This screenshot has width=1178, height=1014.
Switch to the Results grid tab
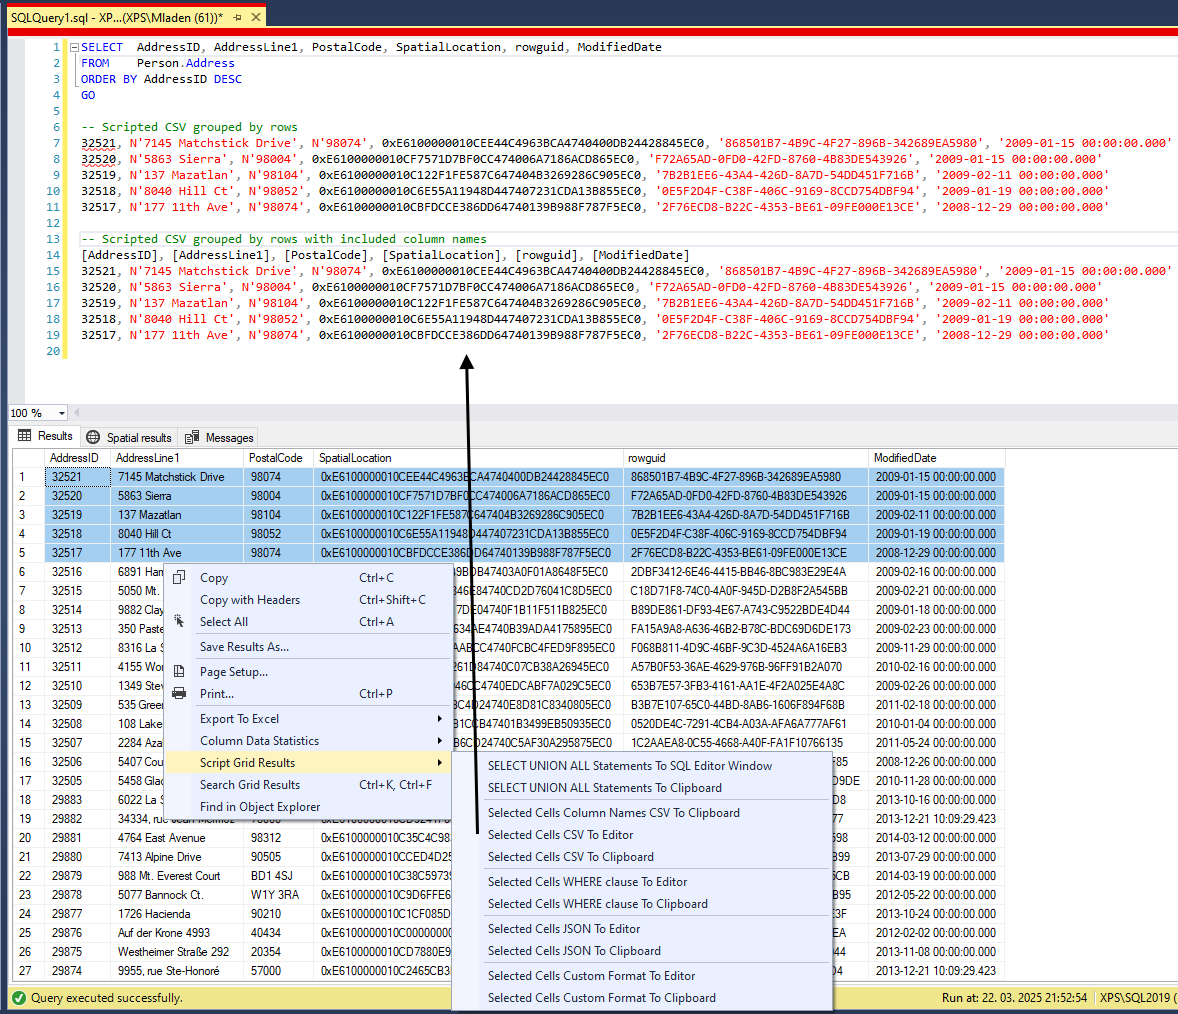(46, 436)
